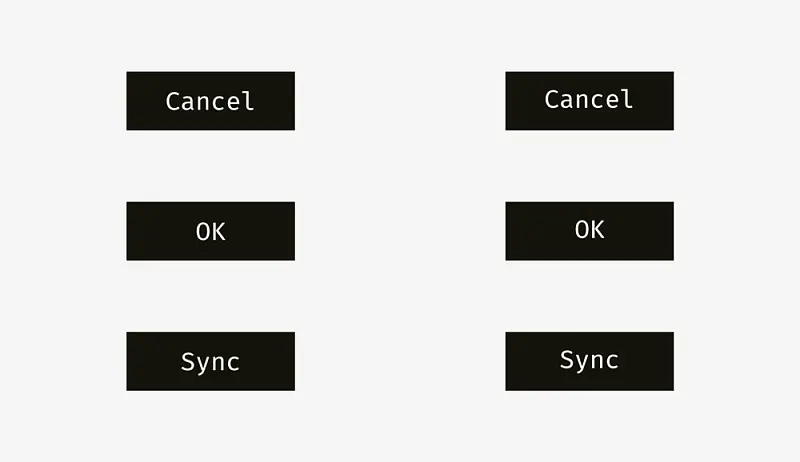Start syncing with the left-hand Sync button
This screenshot has height=462, width=800.
point(210,362)
